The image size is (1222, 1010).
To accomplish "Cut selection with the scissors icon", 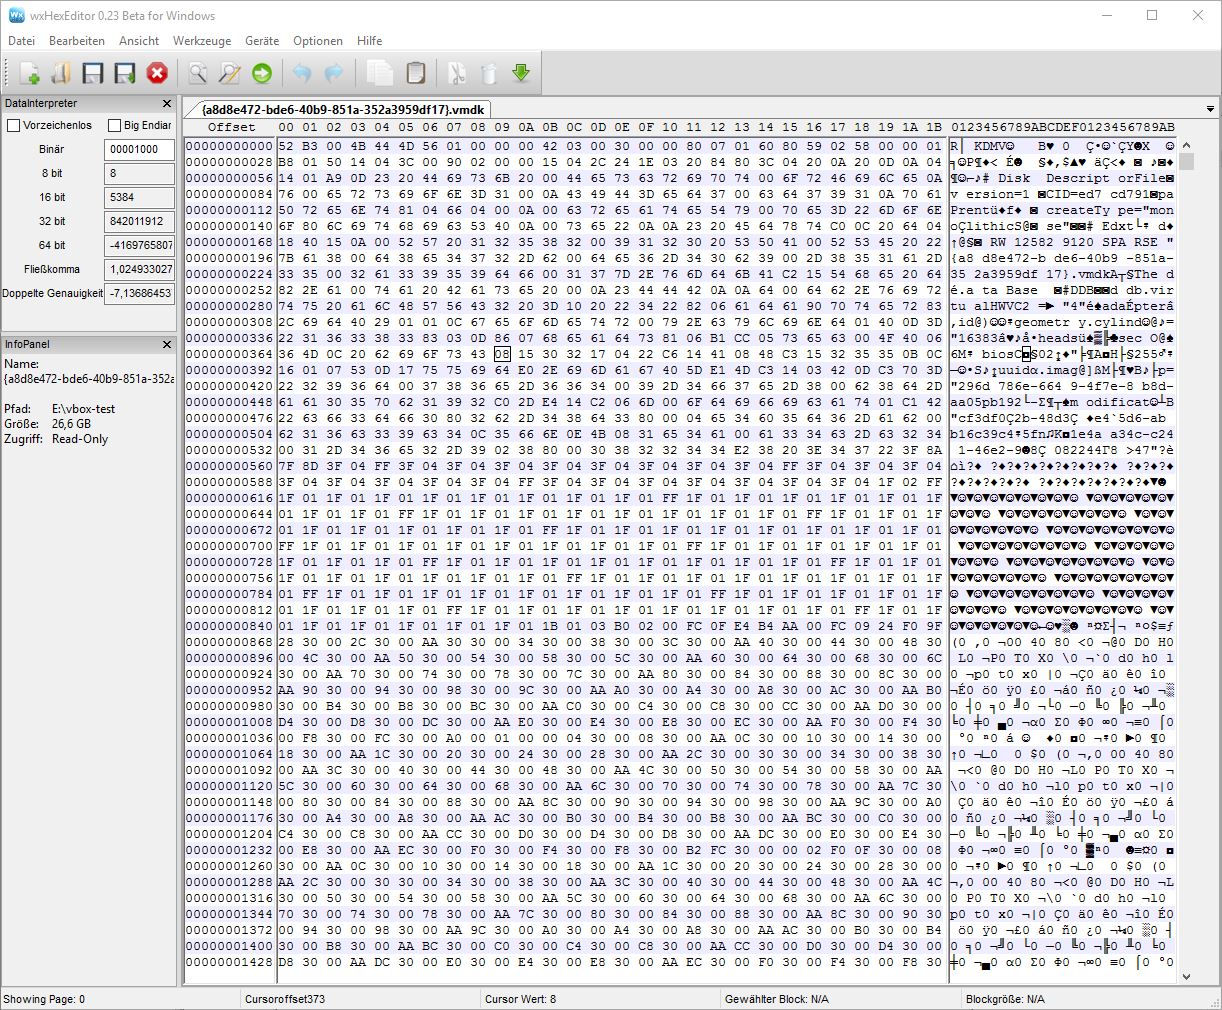I will (457, 73).
